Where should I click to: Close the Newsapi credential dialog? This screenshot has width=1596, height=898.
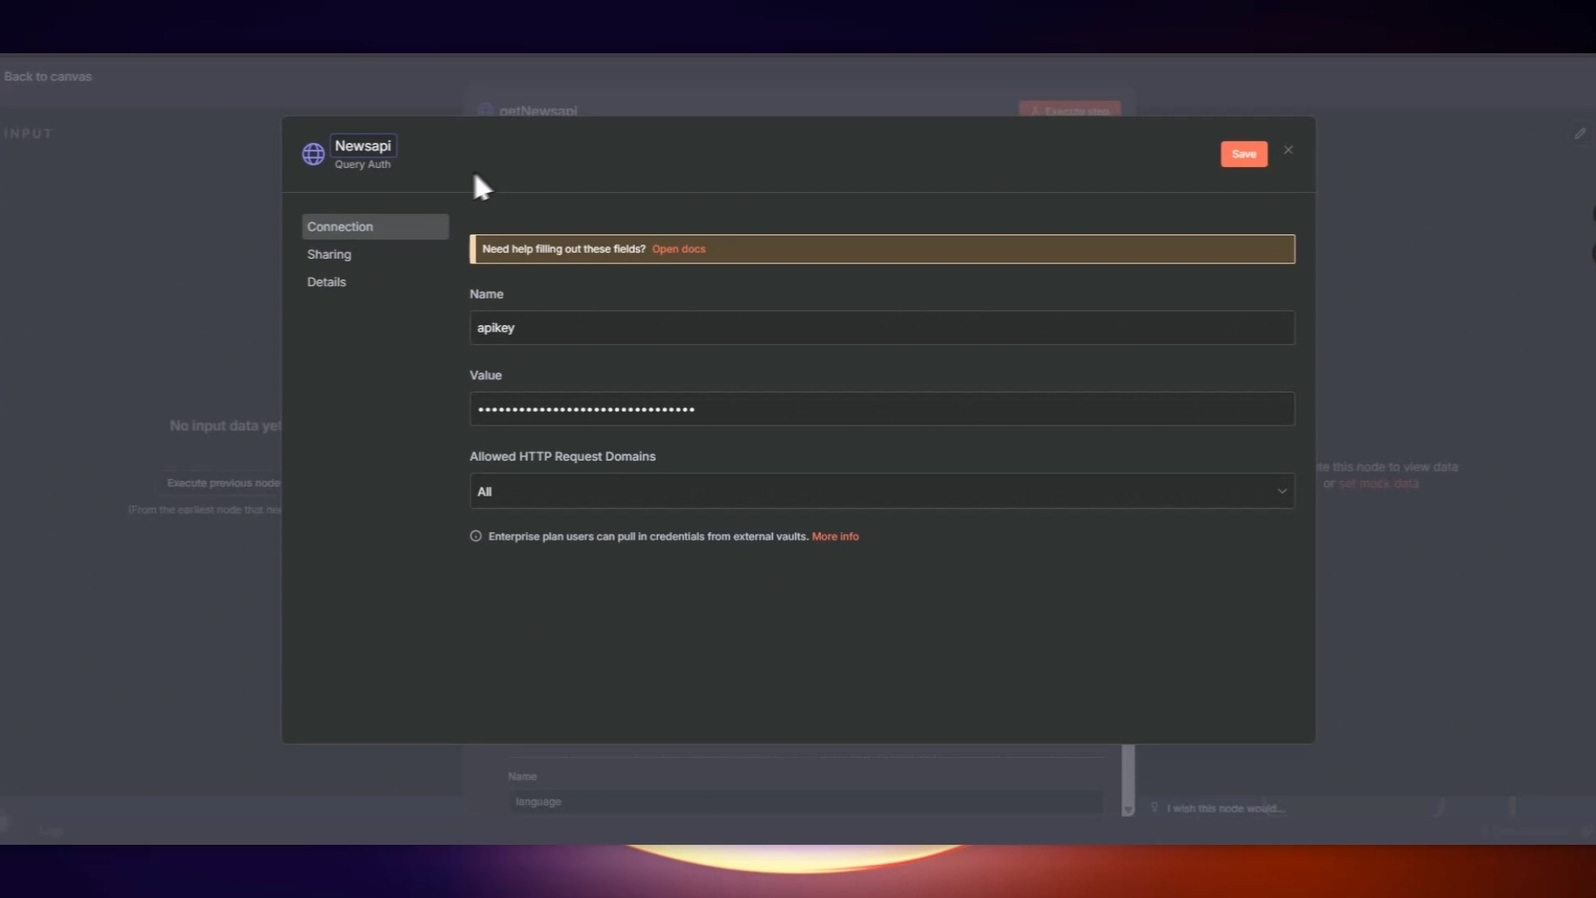click(x=1288, y=150)
